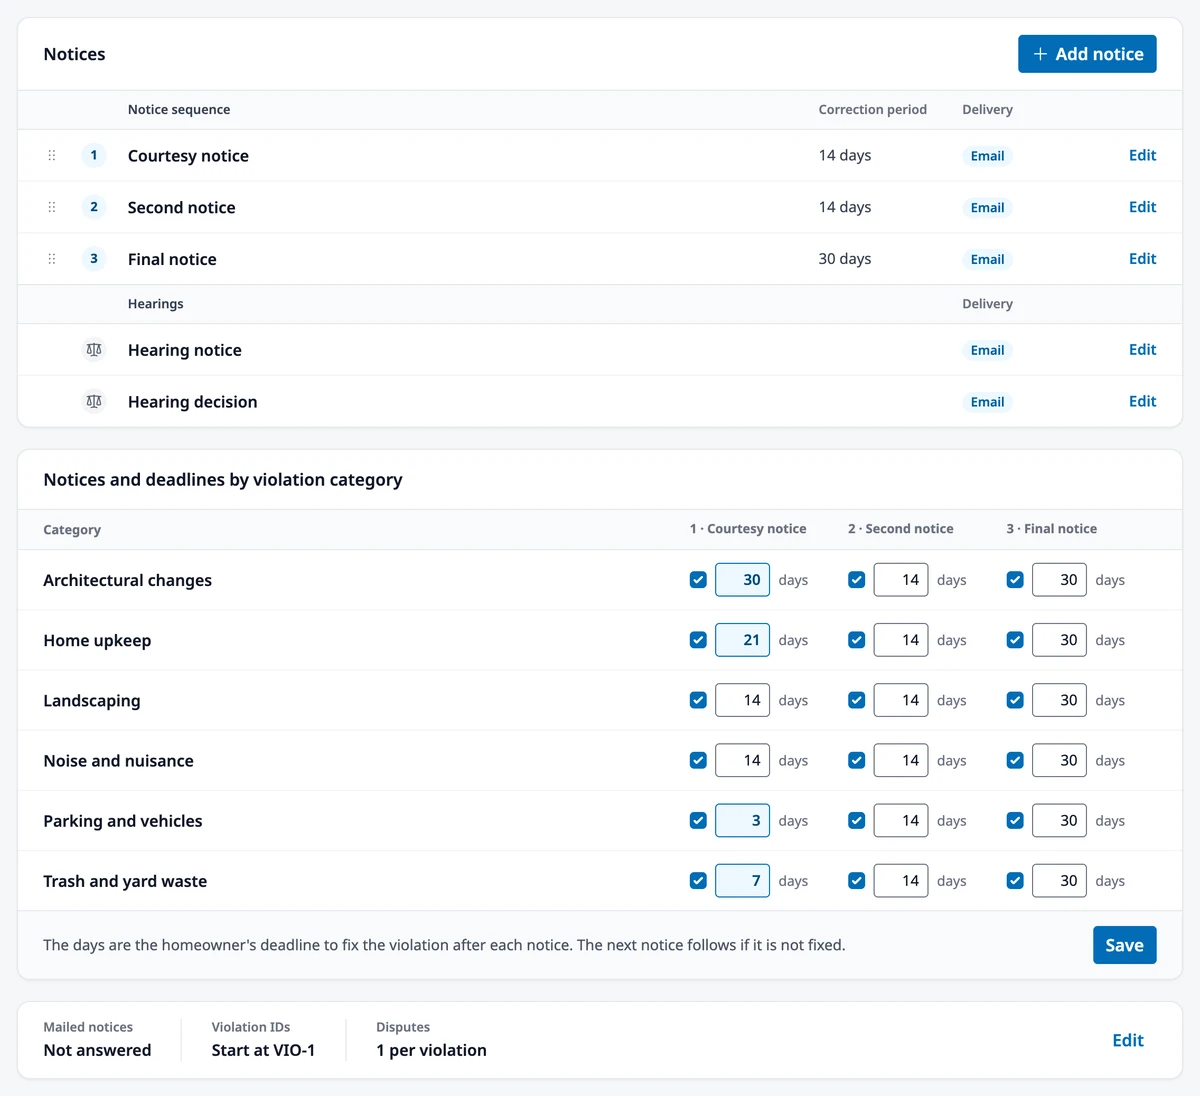
Task: Click the number 2 badge for Second notice
Action: click(x=94, y=207)
